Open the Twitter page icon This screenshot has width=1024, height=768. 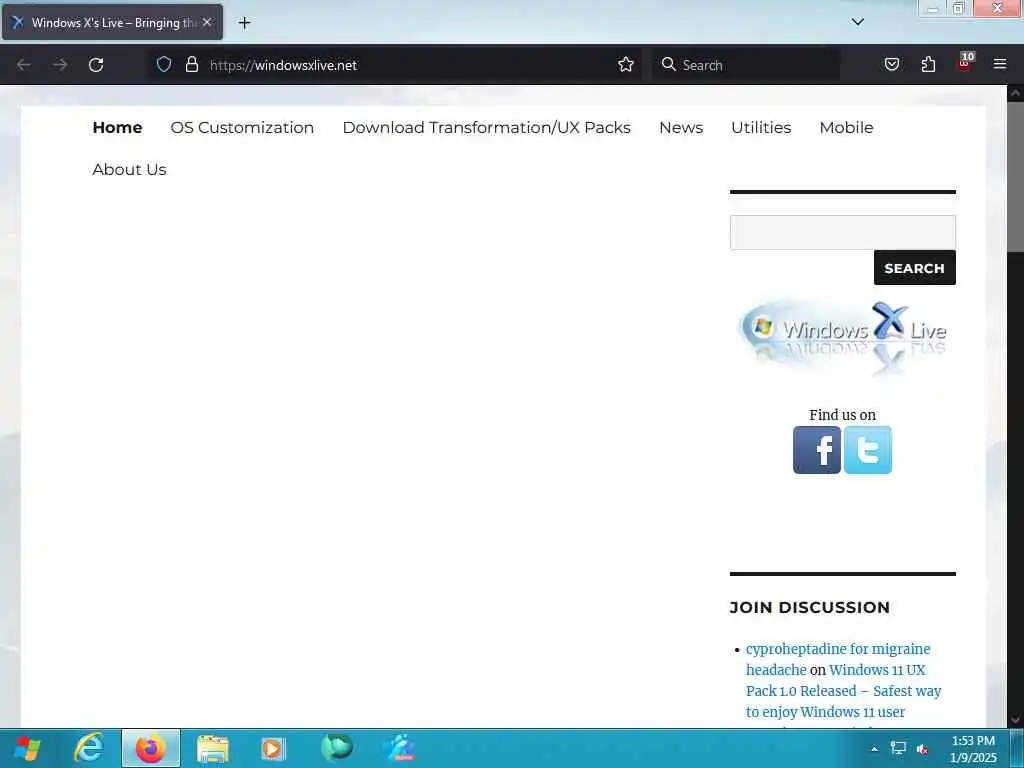pos(868,450)
